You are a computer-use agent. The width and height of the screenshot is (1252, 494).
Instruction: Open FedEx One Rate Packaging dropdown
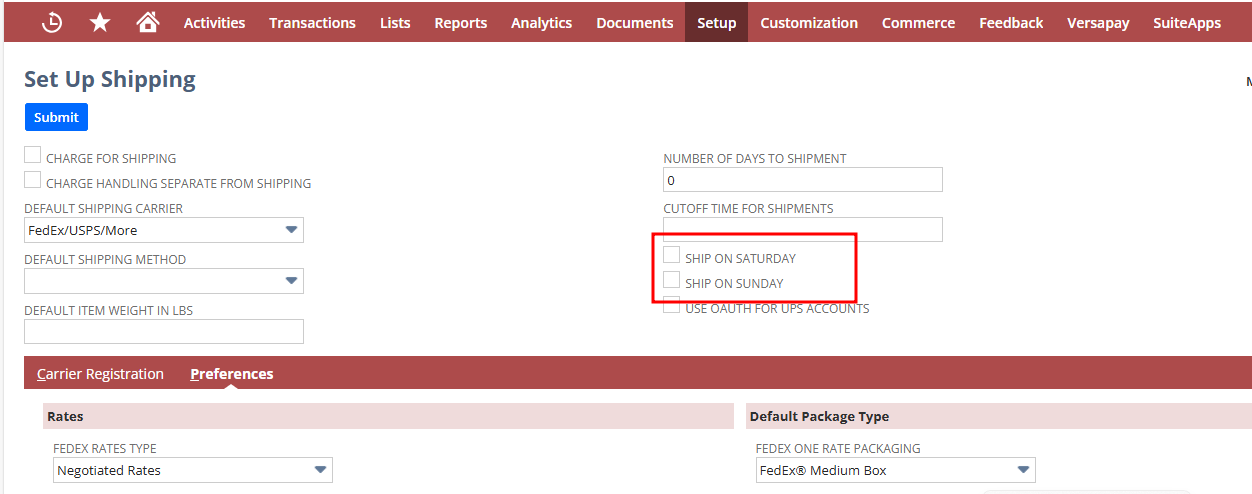895,470
